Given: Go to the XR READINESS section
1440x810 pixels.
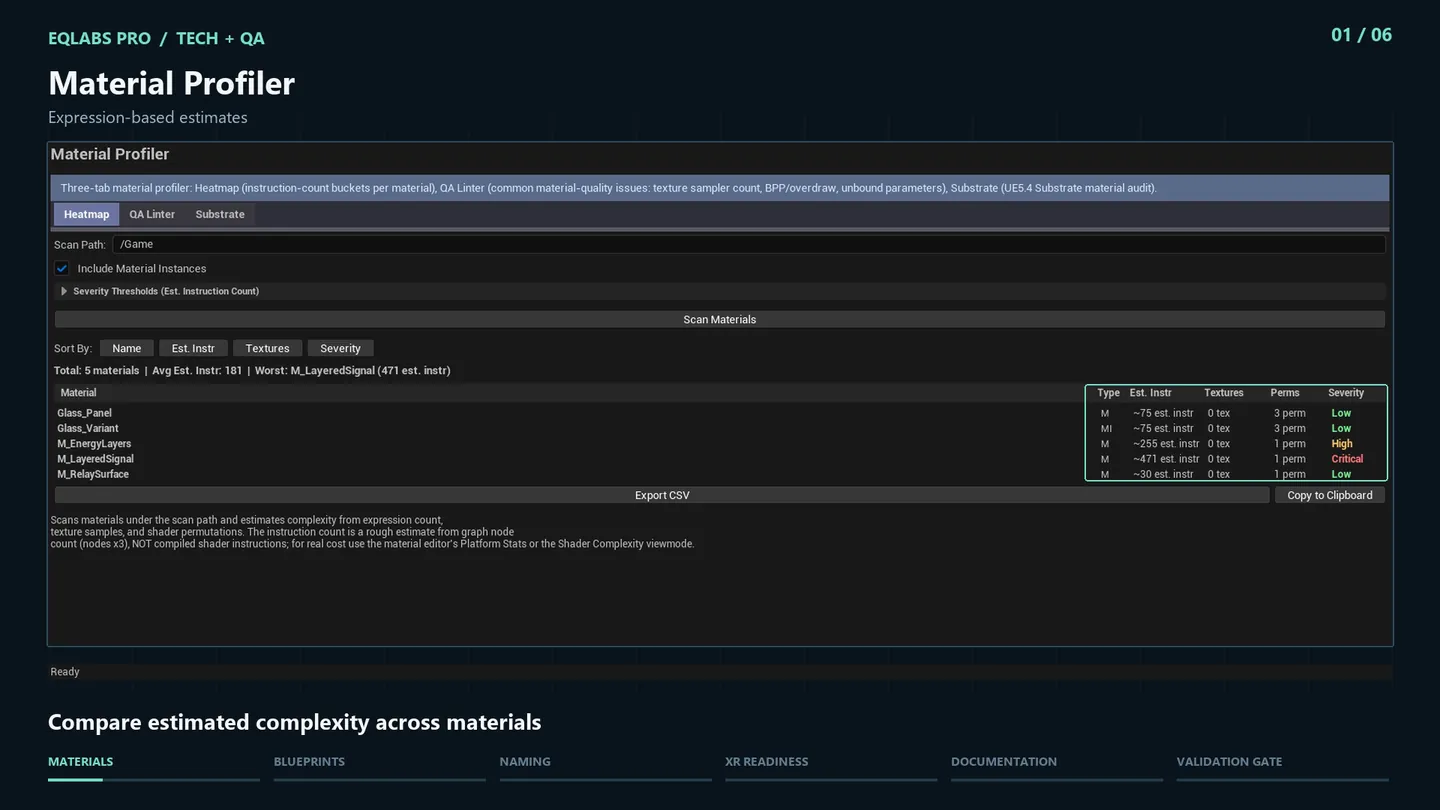Looking at the screenshot, I should click(767, 762).
